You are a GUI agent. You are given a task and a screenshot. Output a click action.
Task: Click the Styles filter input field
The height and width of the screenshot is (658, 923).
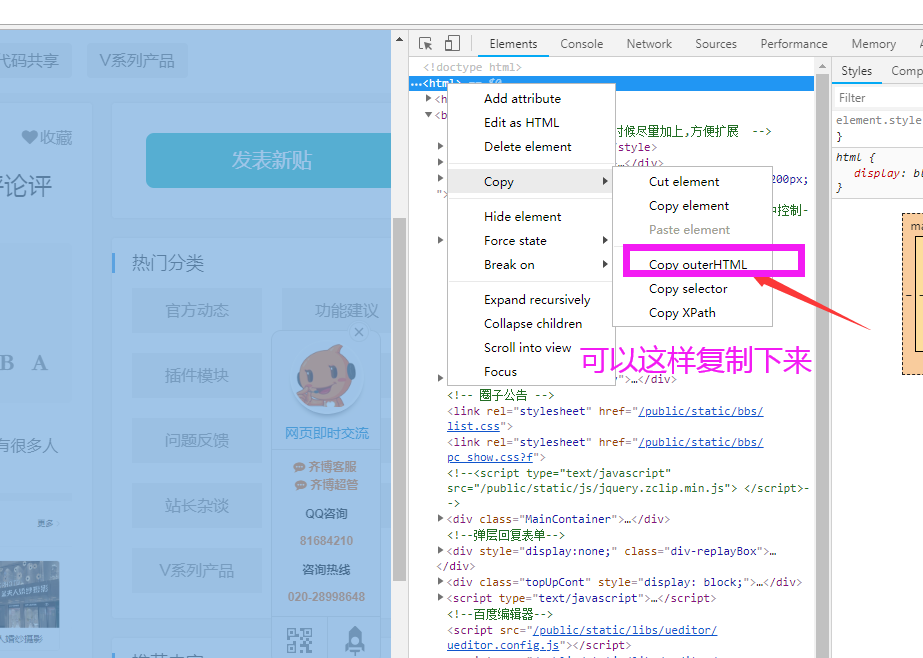tap(877, 98)
